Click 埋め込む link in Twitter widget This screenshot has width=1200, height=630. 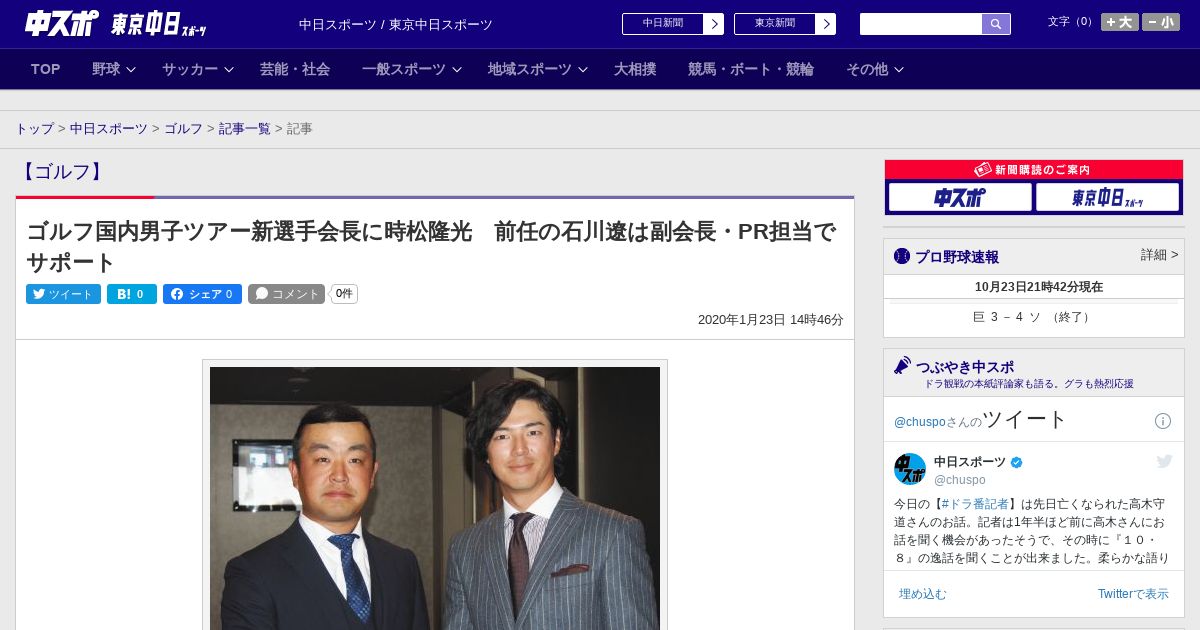click(x=922, y=594)
